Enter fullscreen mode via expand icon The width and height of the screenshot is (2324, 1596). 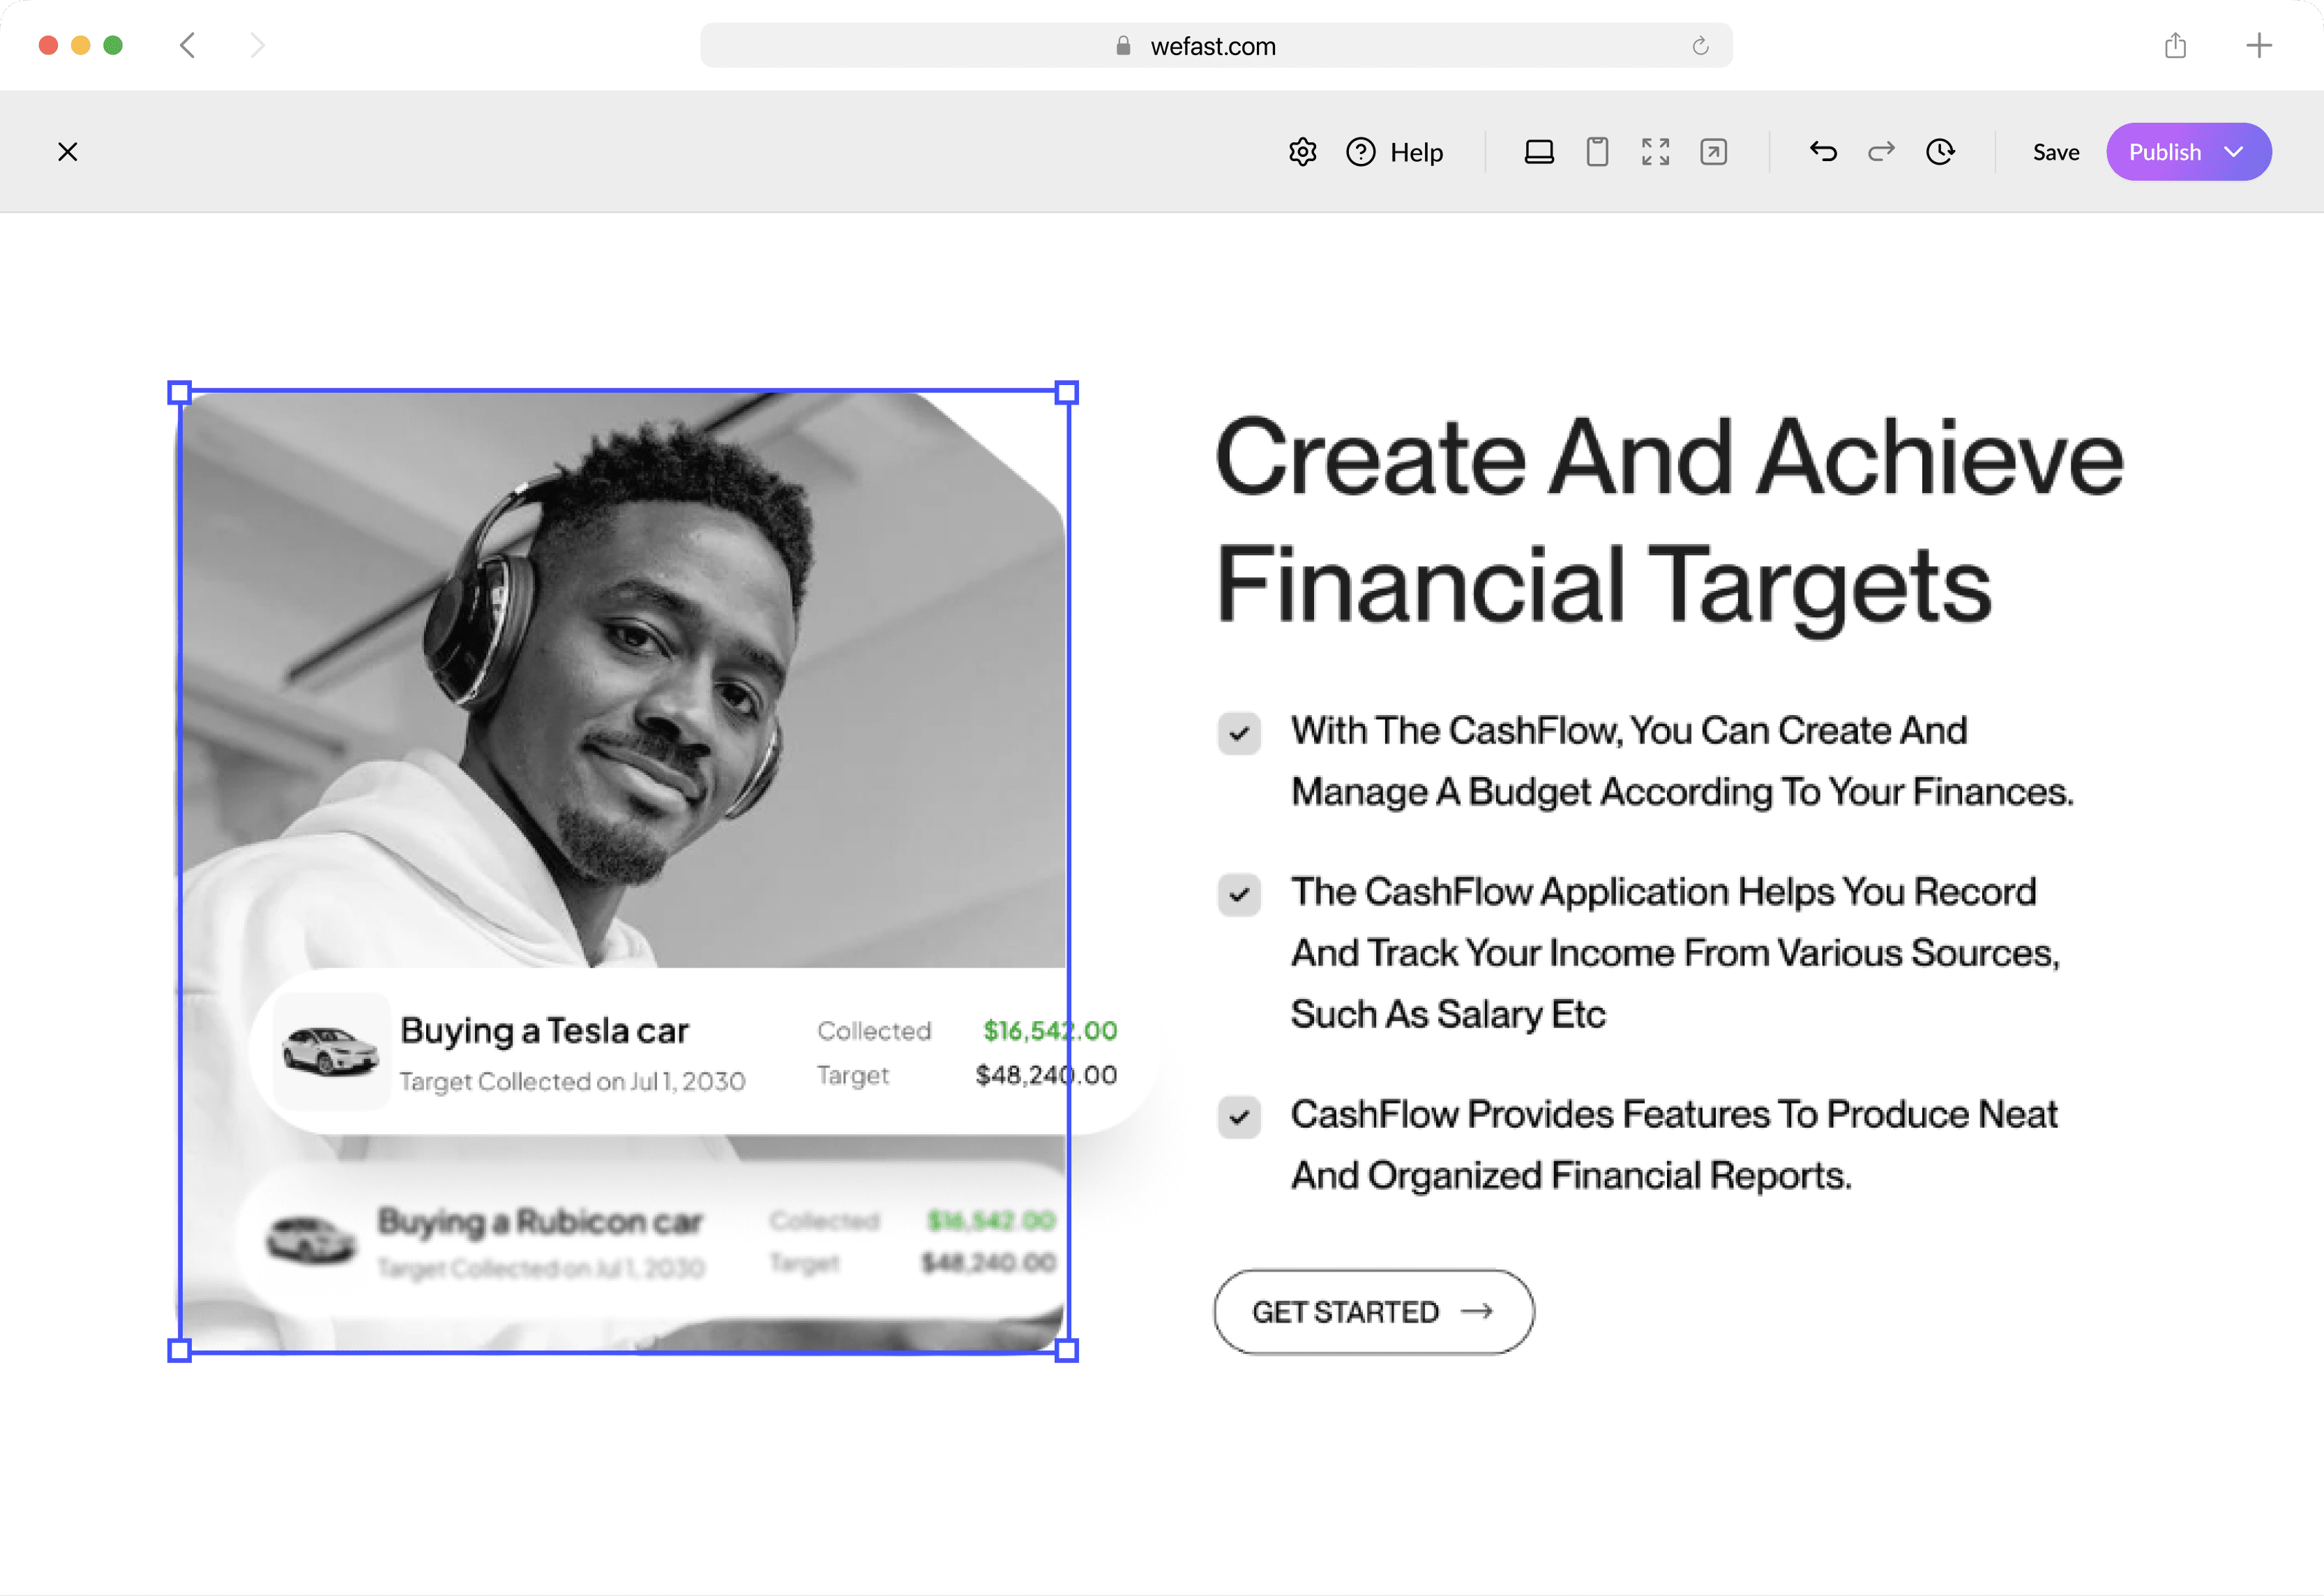(x=1655, y=152)
